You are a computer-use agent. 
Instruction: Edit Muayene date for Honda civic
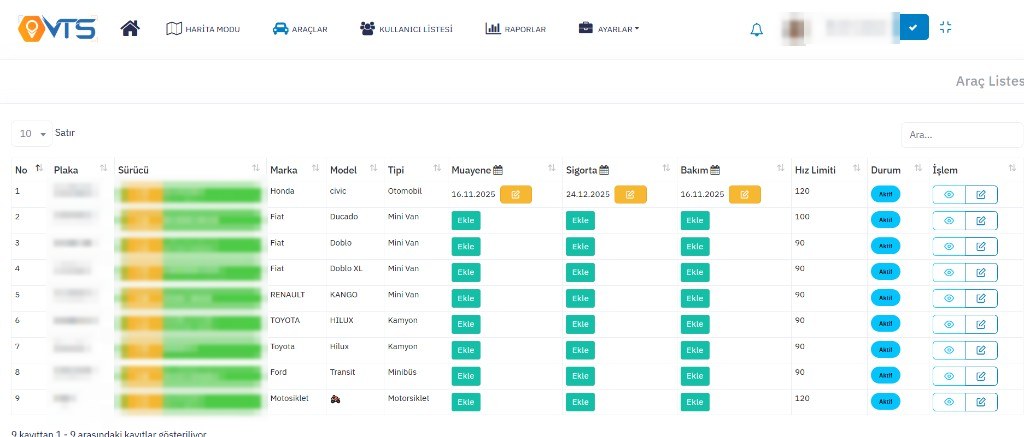coord(516,195)
